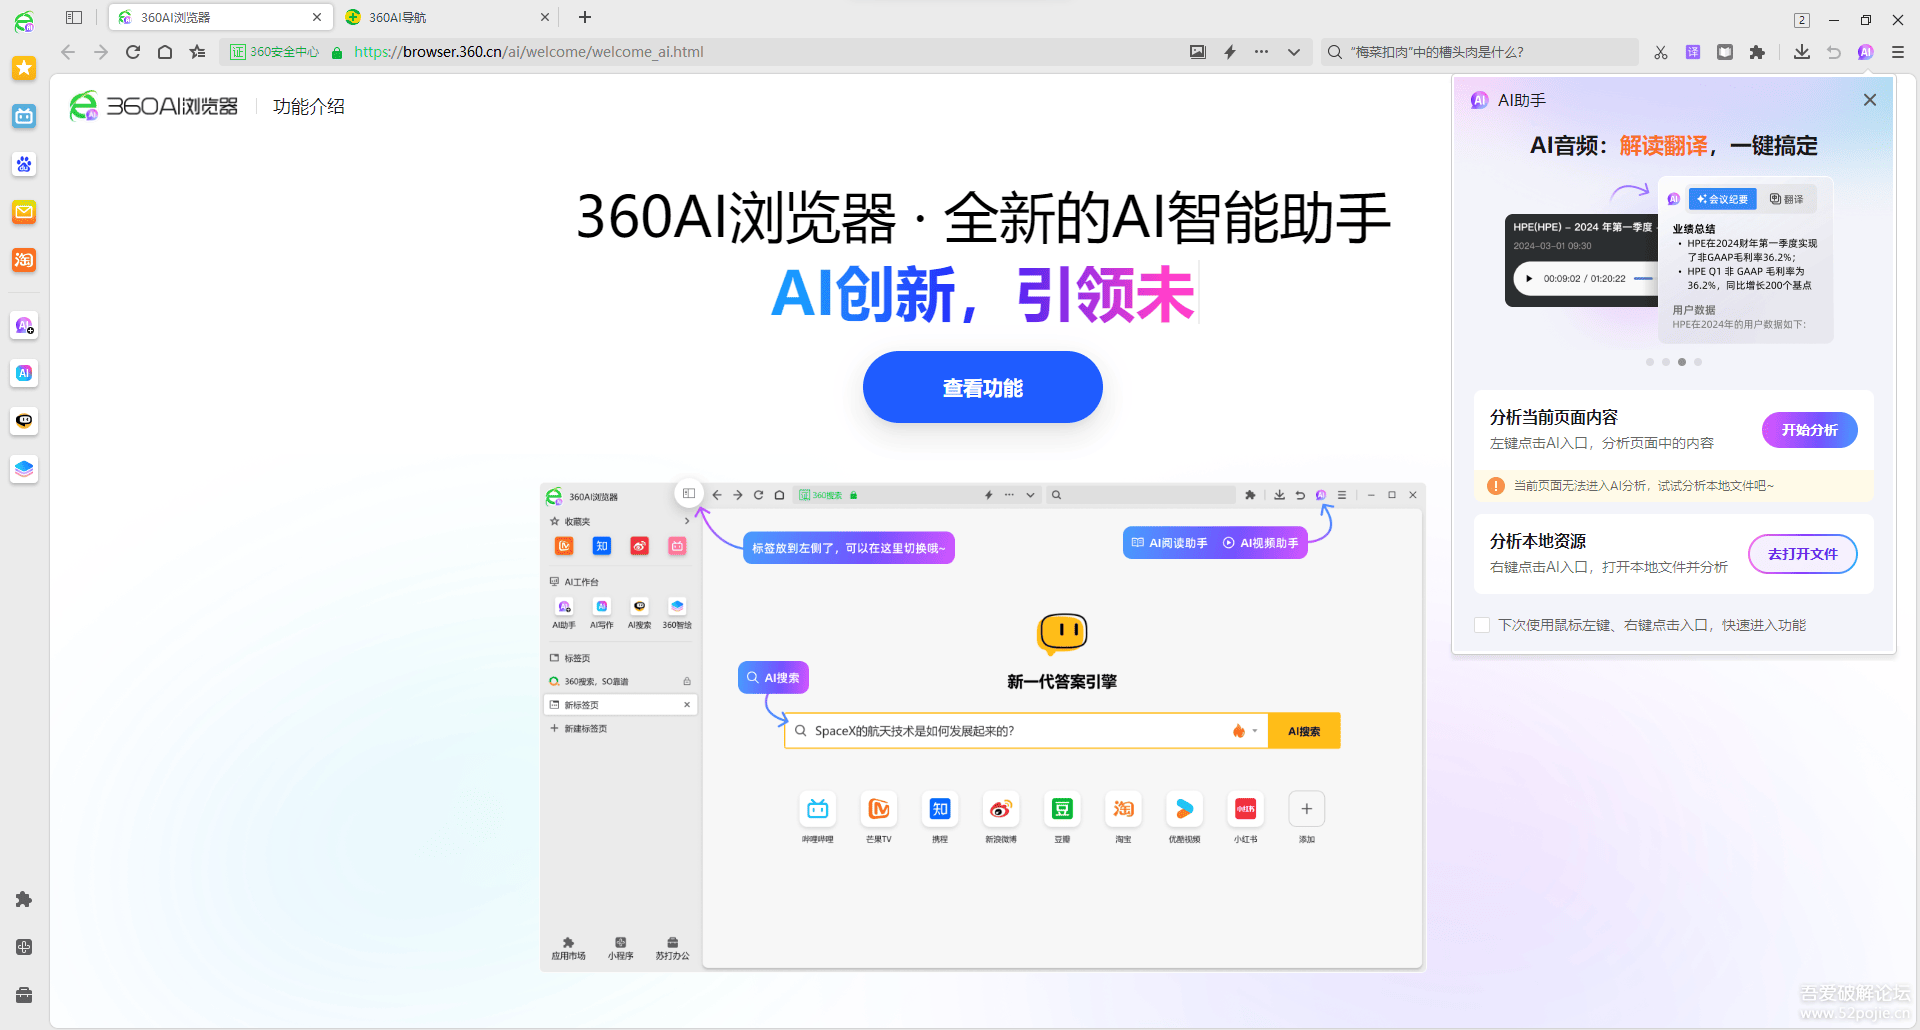Screen dimensions: 1920x1030
Task: Reload the current page
Action: (x=133, y=52)
